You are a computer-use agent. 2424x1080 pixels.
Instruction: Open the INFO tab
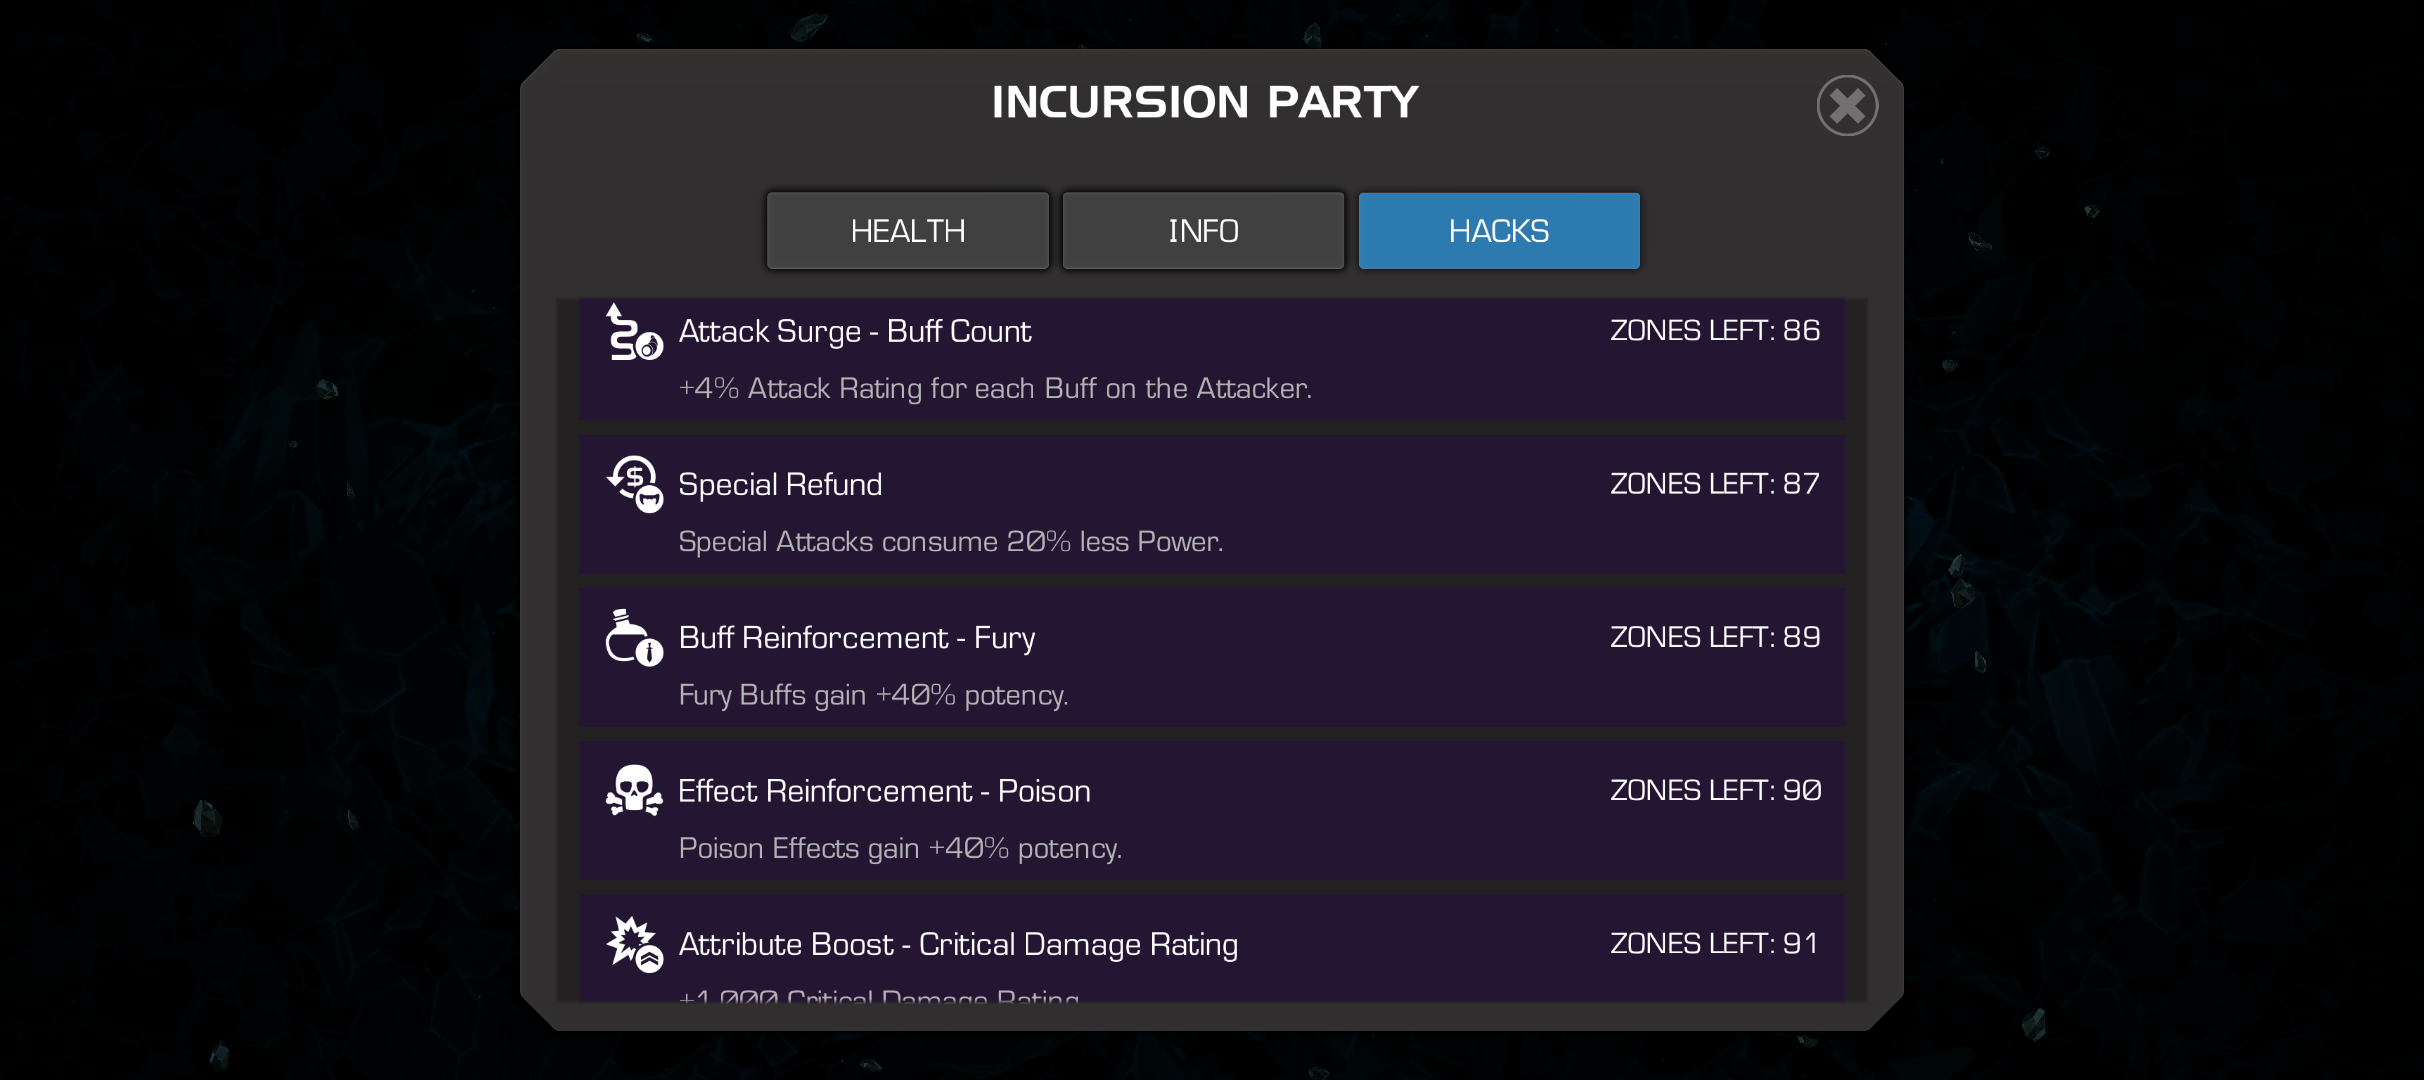tap(1203, 231)
